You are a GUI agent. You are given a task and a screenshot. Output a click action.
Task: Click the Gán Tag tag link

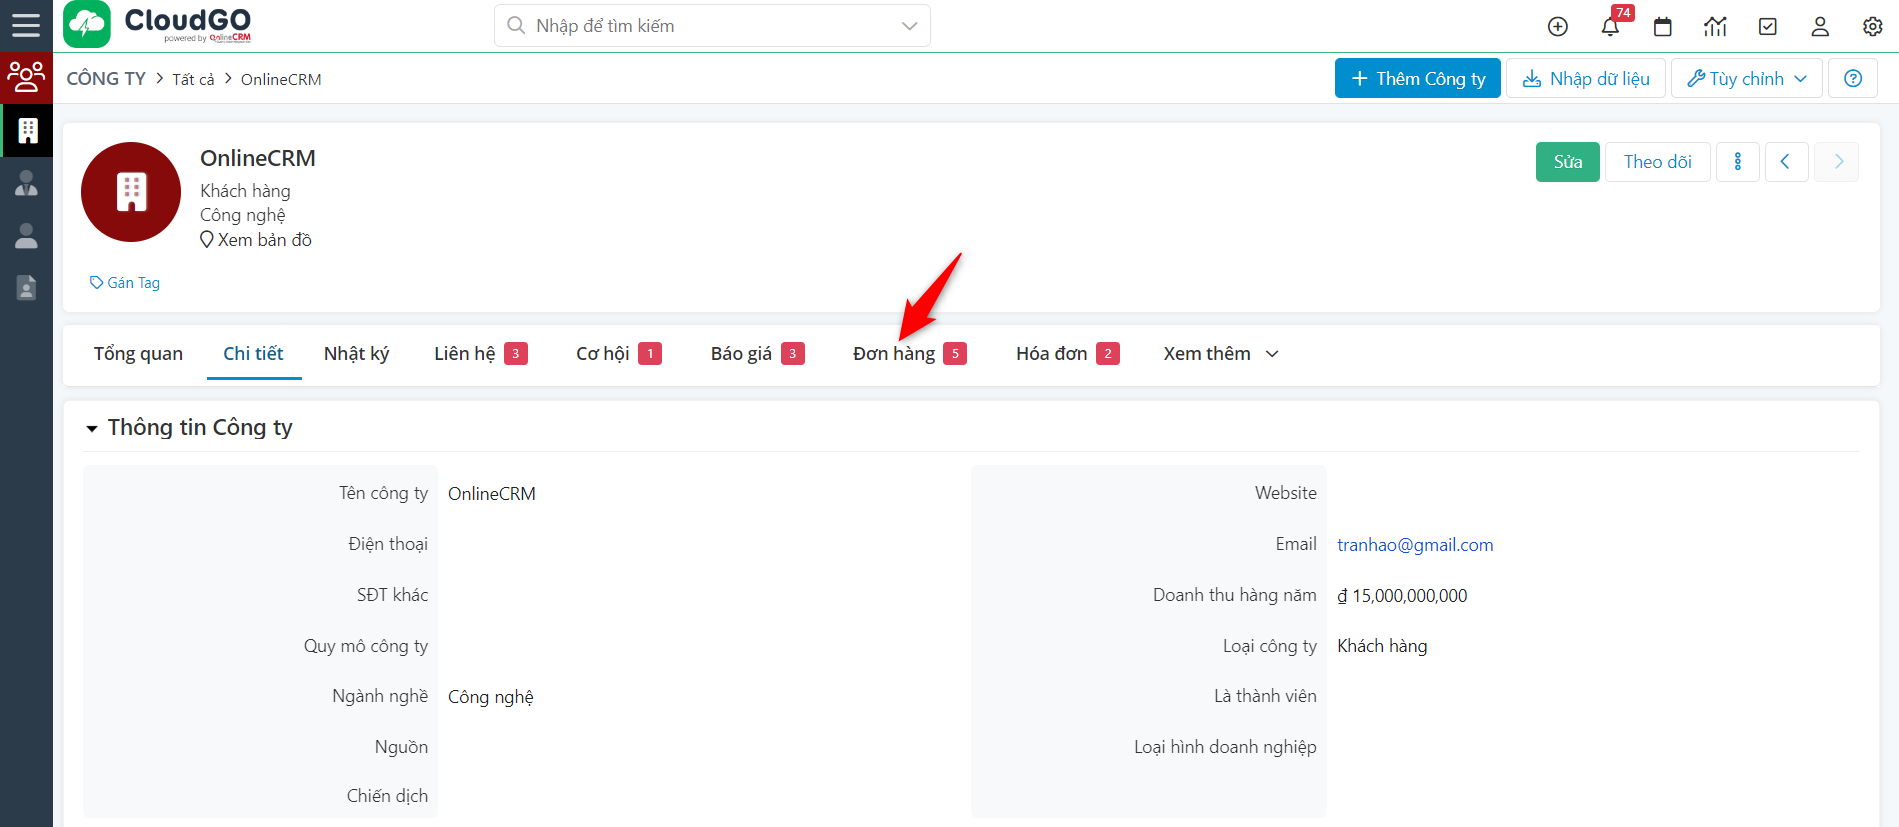coord(125,283)
